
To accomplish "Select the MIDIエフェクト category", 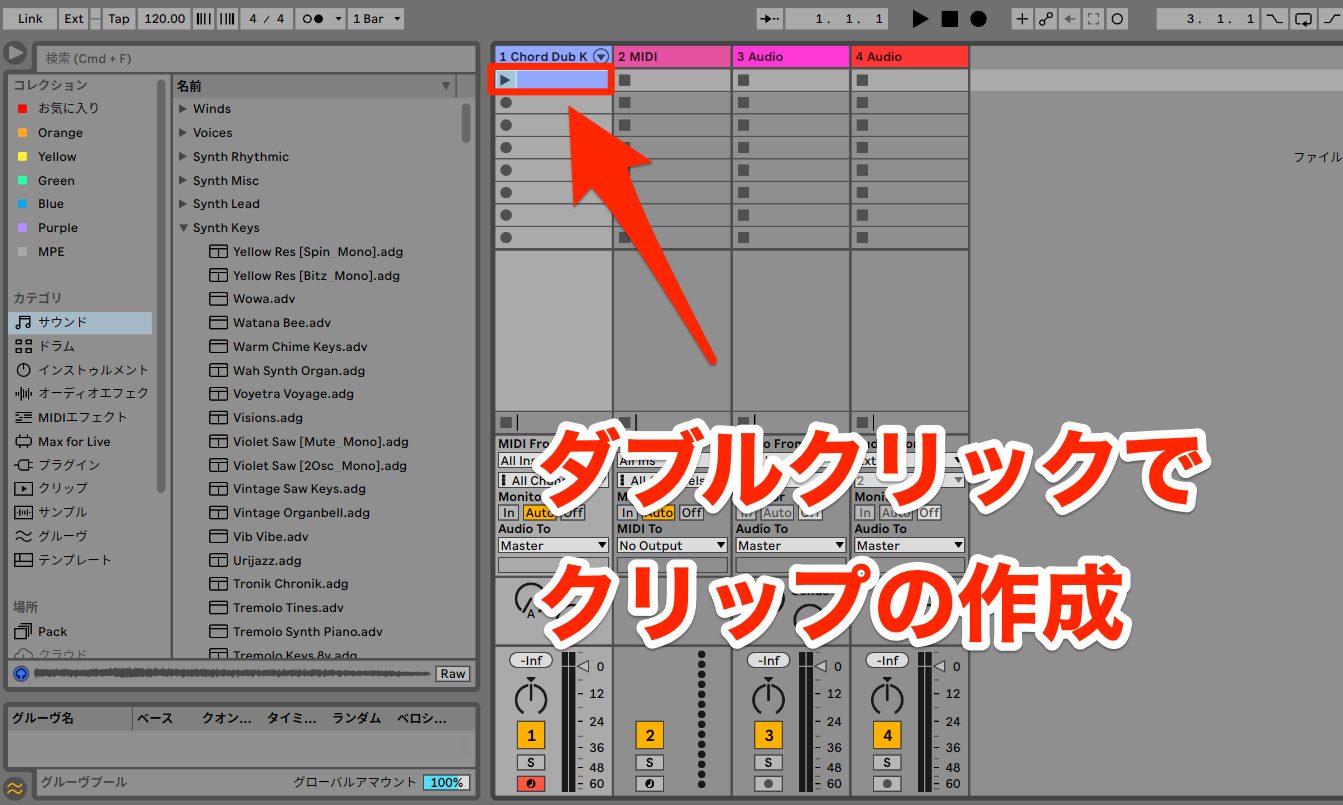I will [x=80, y=417].
